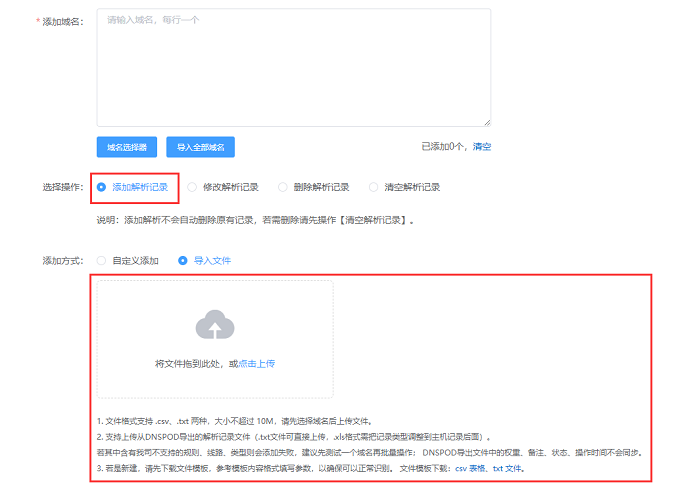Click the 选择操作 field label
This screenshot has height=485, width=680.
pyautogui.click(x=62, y=187)
